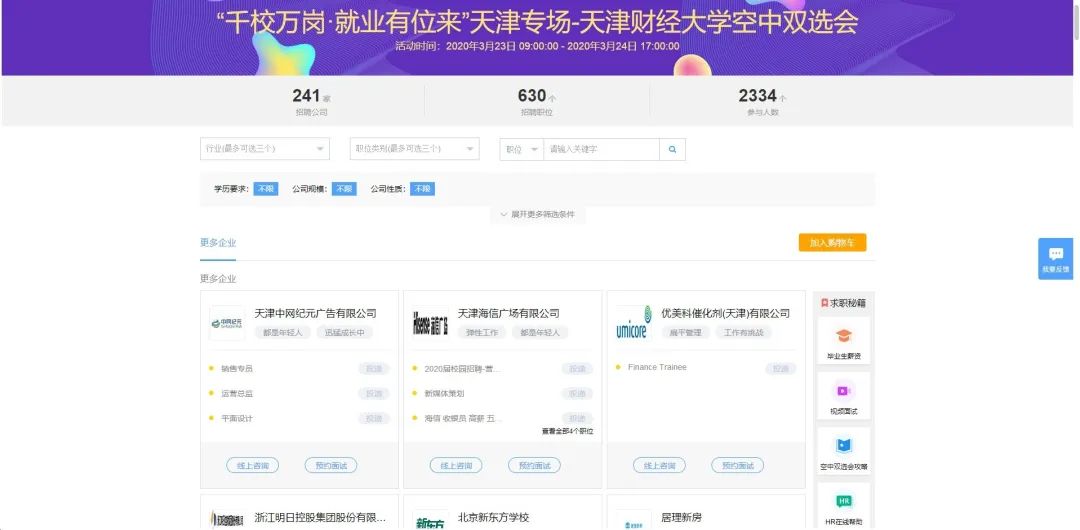Click the 新东方 school logo
The image size is (1080, 530).
(430, 520)
